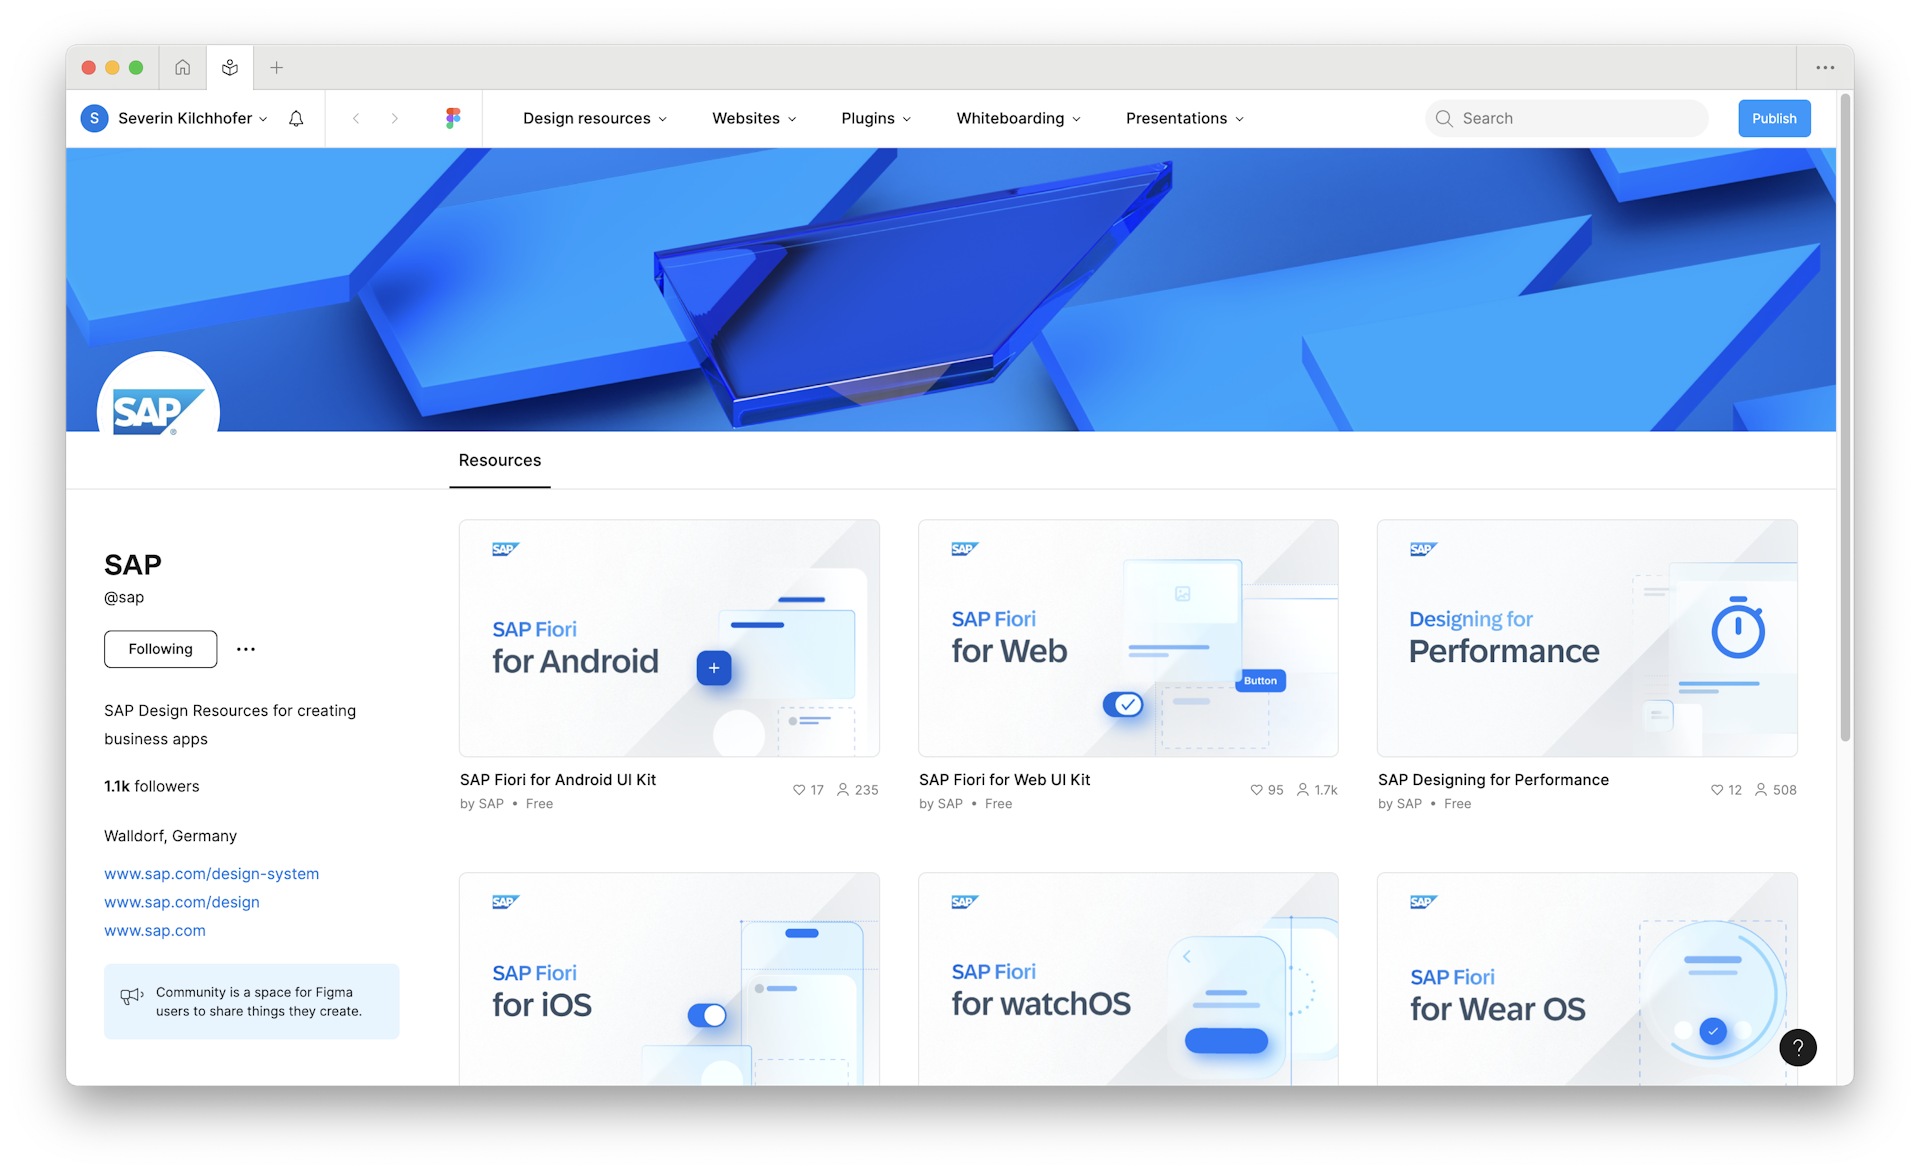Image resolution: width=1920 pixels, height=1173 pixels.
Task: Click the Publish button
Action: point(1774,118)
